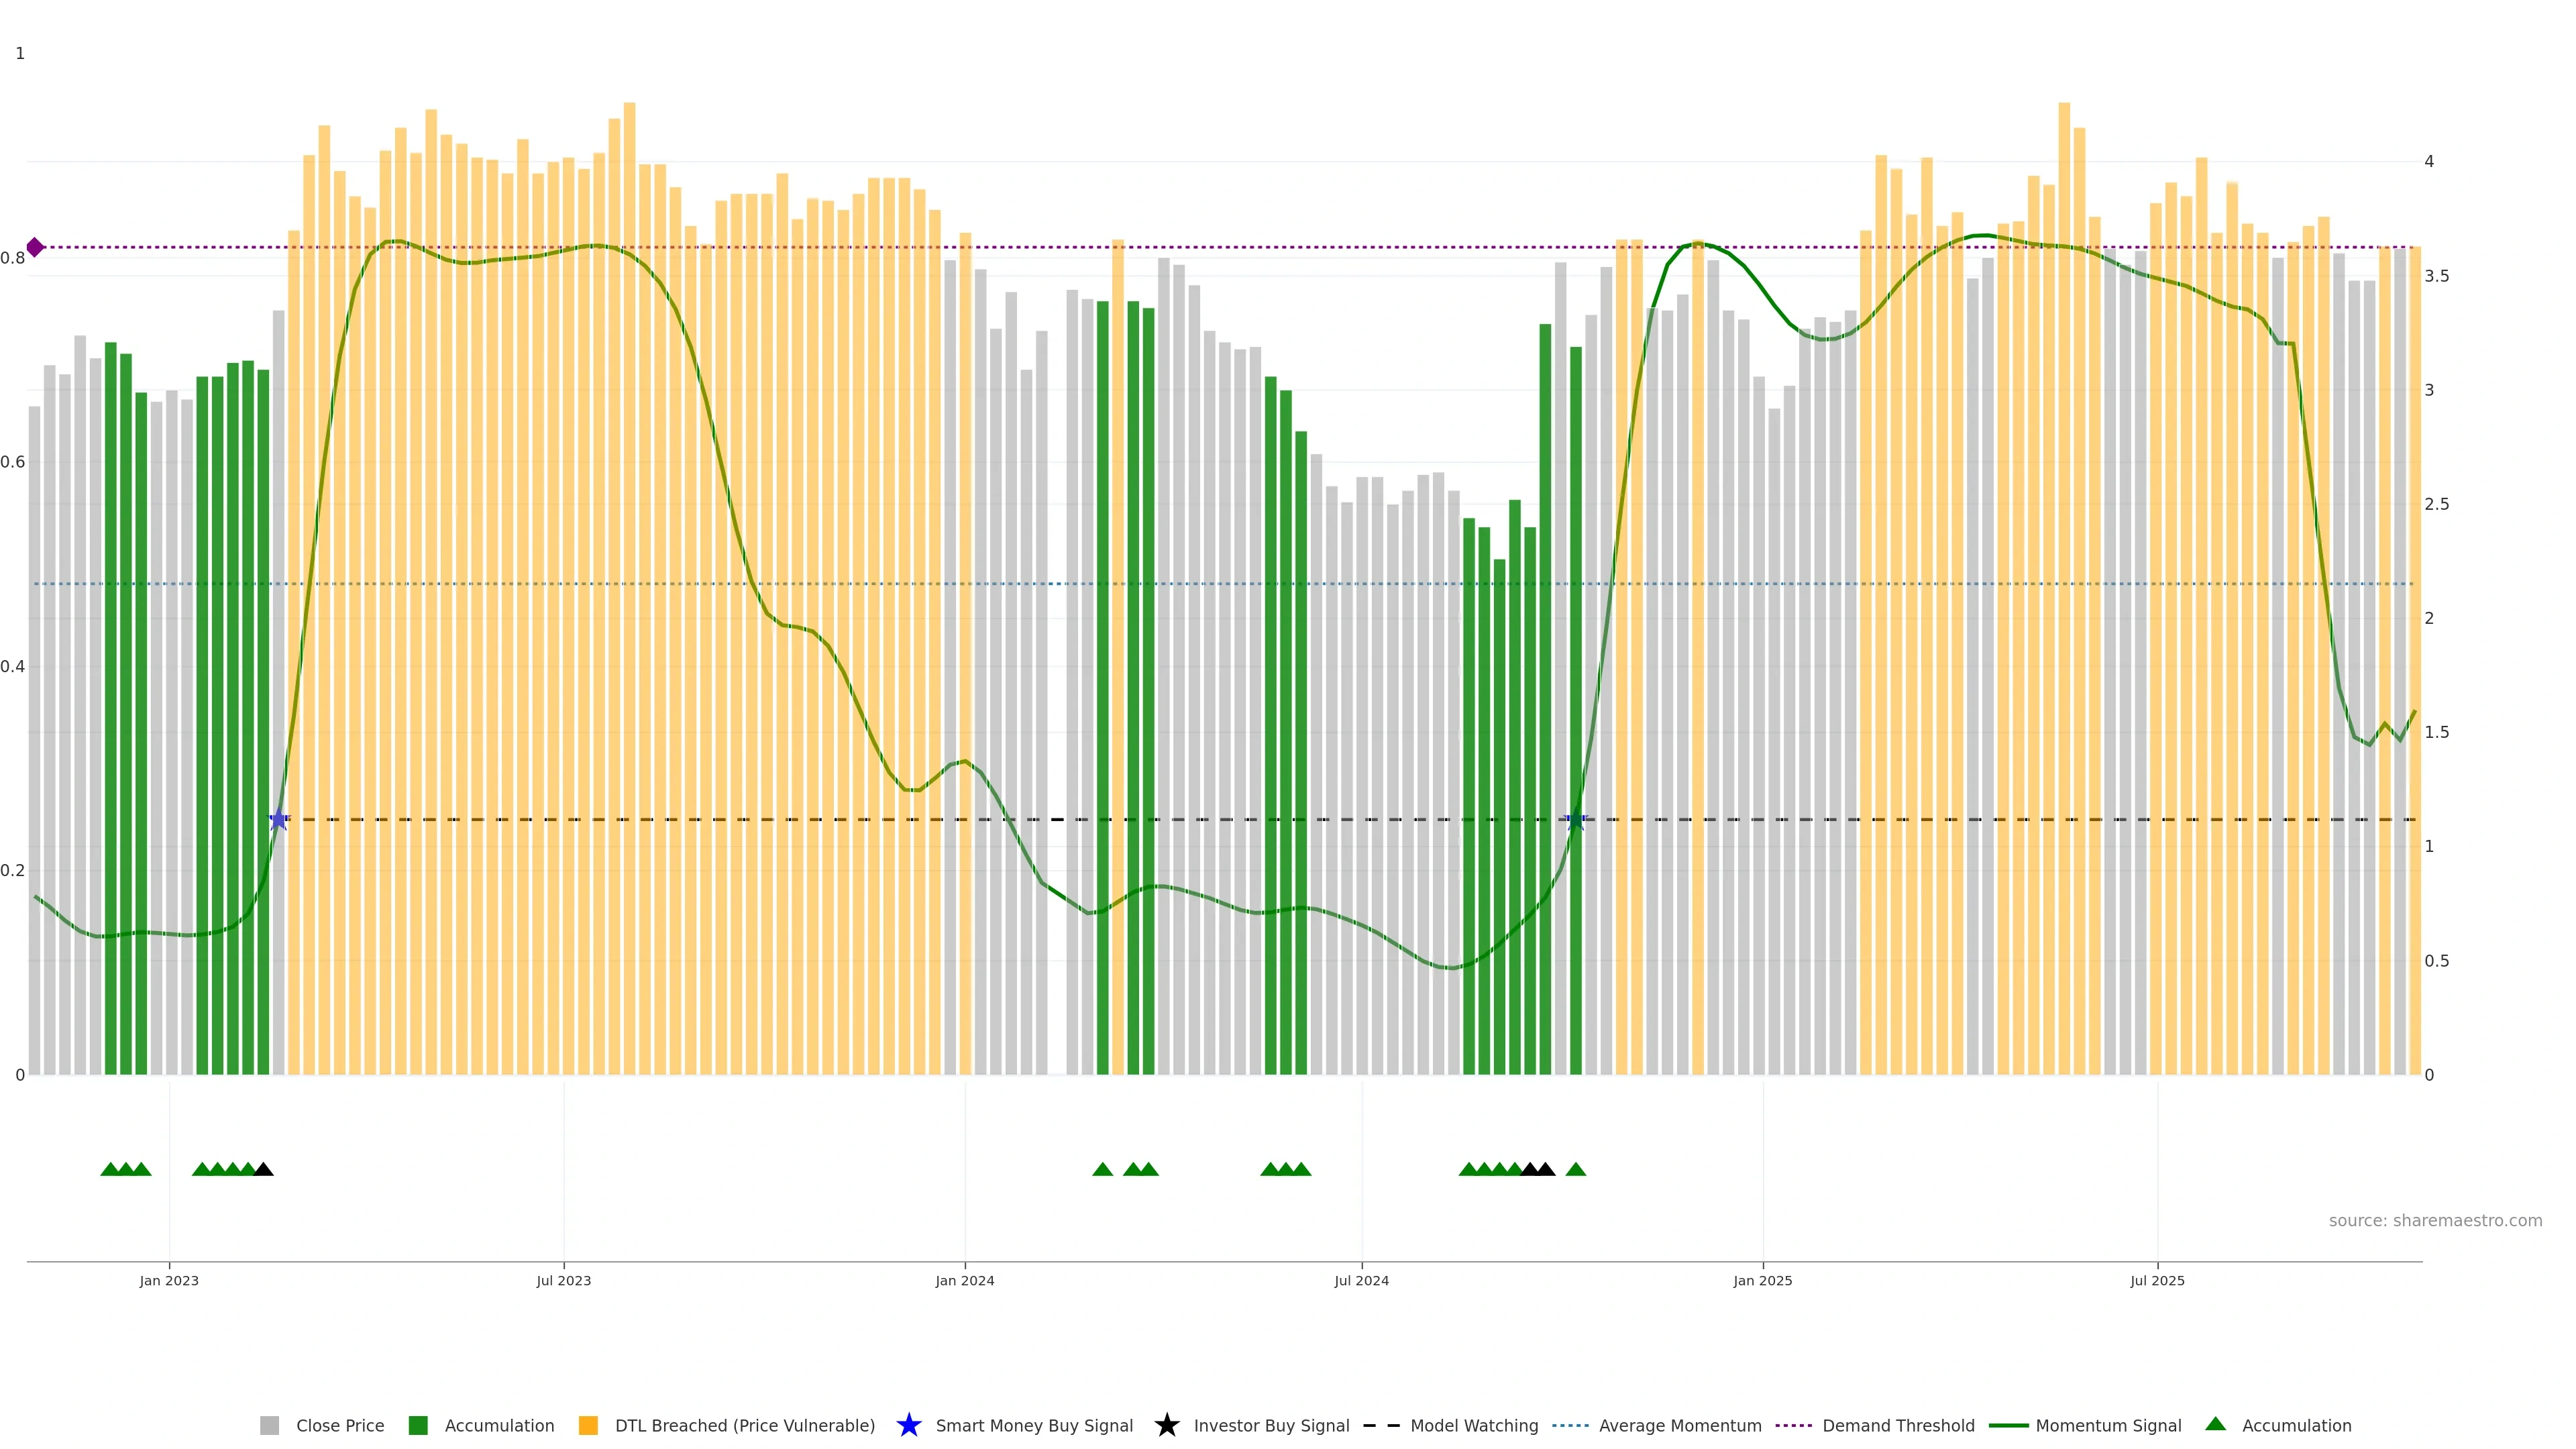Click the black triangle marker in early 2023

[263, 1169]
